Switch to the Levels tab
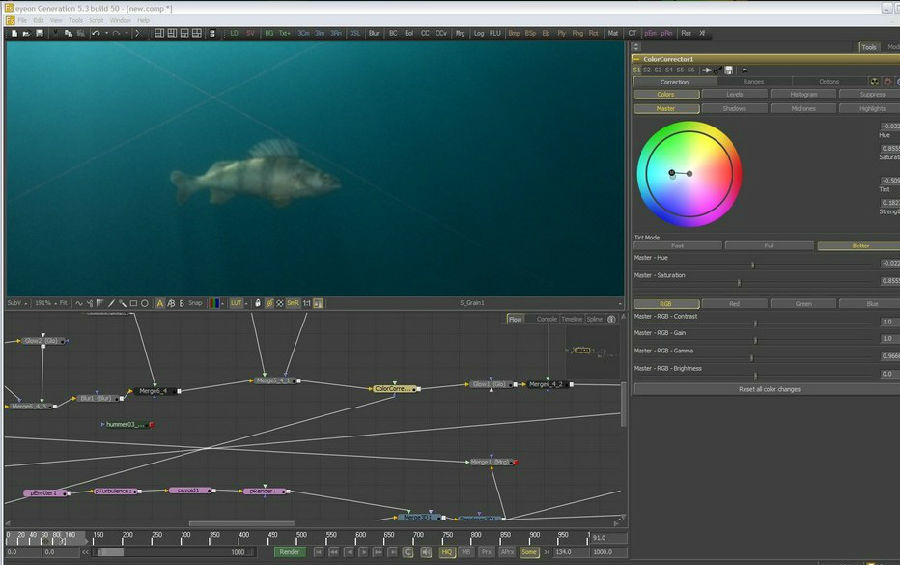The height and width of the screenshot is (565, 900). tap(734, 95)
